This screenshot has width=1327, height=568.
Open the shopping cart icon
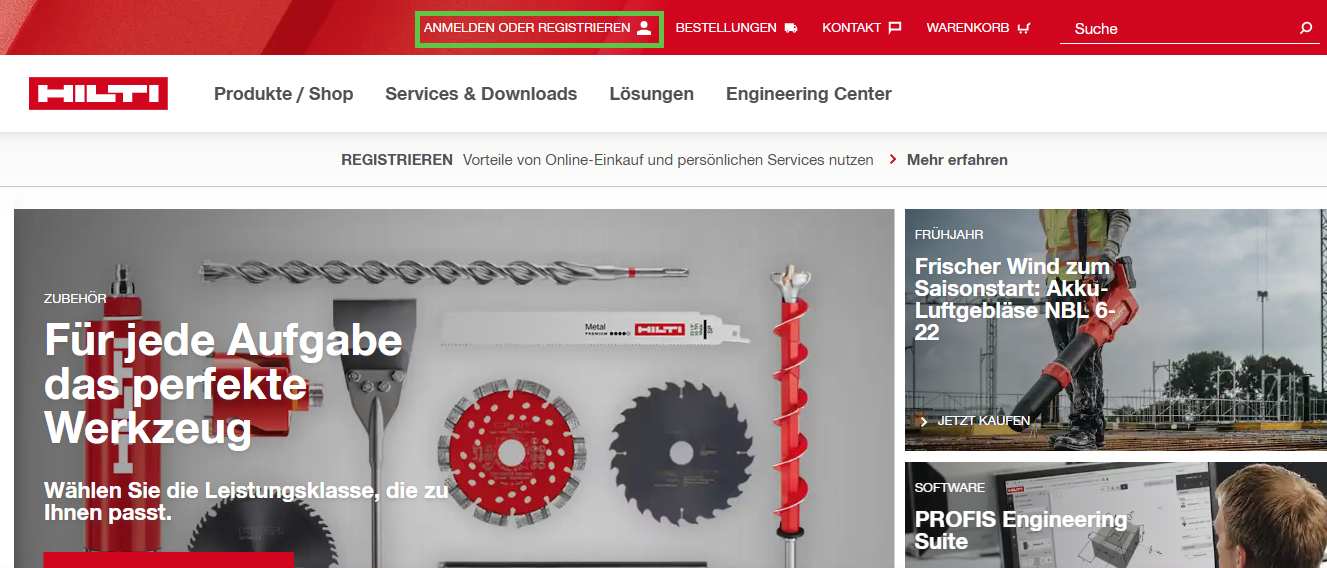click(x=1023, y=28)
